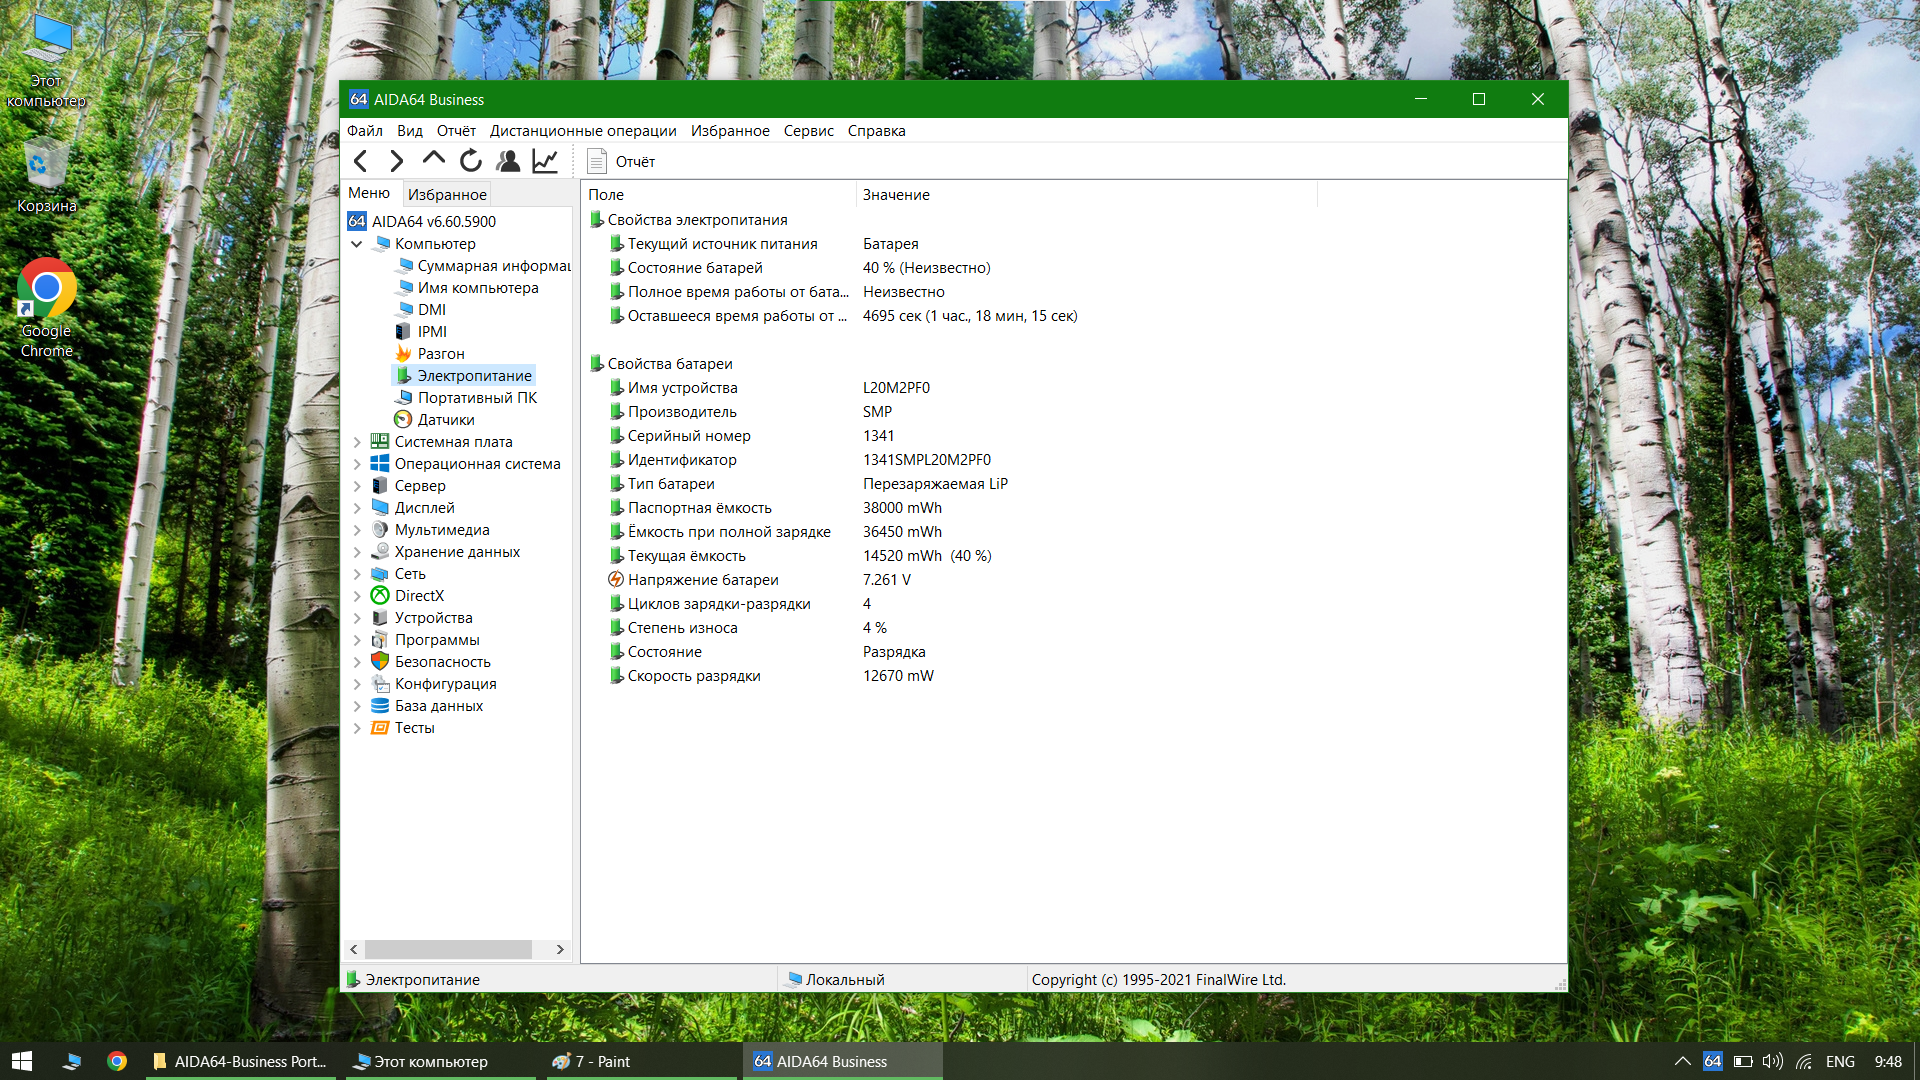Open the Дистанционные операции menu
The width and height of the screenshot is (1920, 1080).
[582, 131]
